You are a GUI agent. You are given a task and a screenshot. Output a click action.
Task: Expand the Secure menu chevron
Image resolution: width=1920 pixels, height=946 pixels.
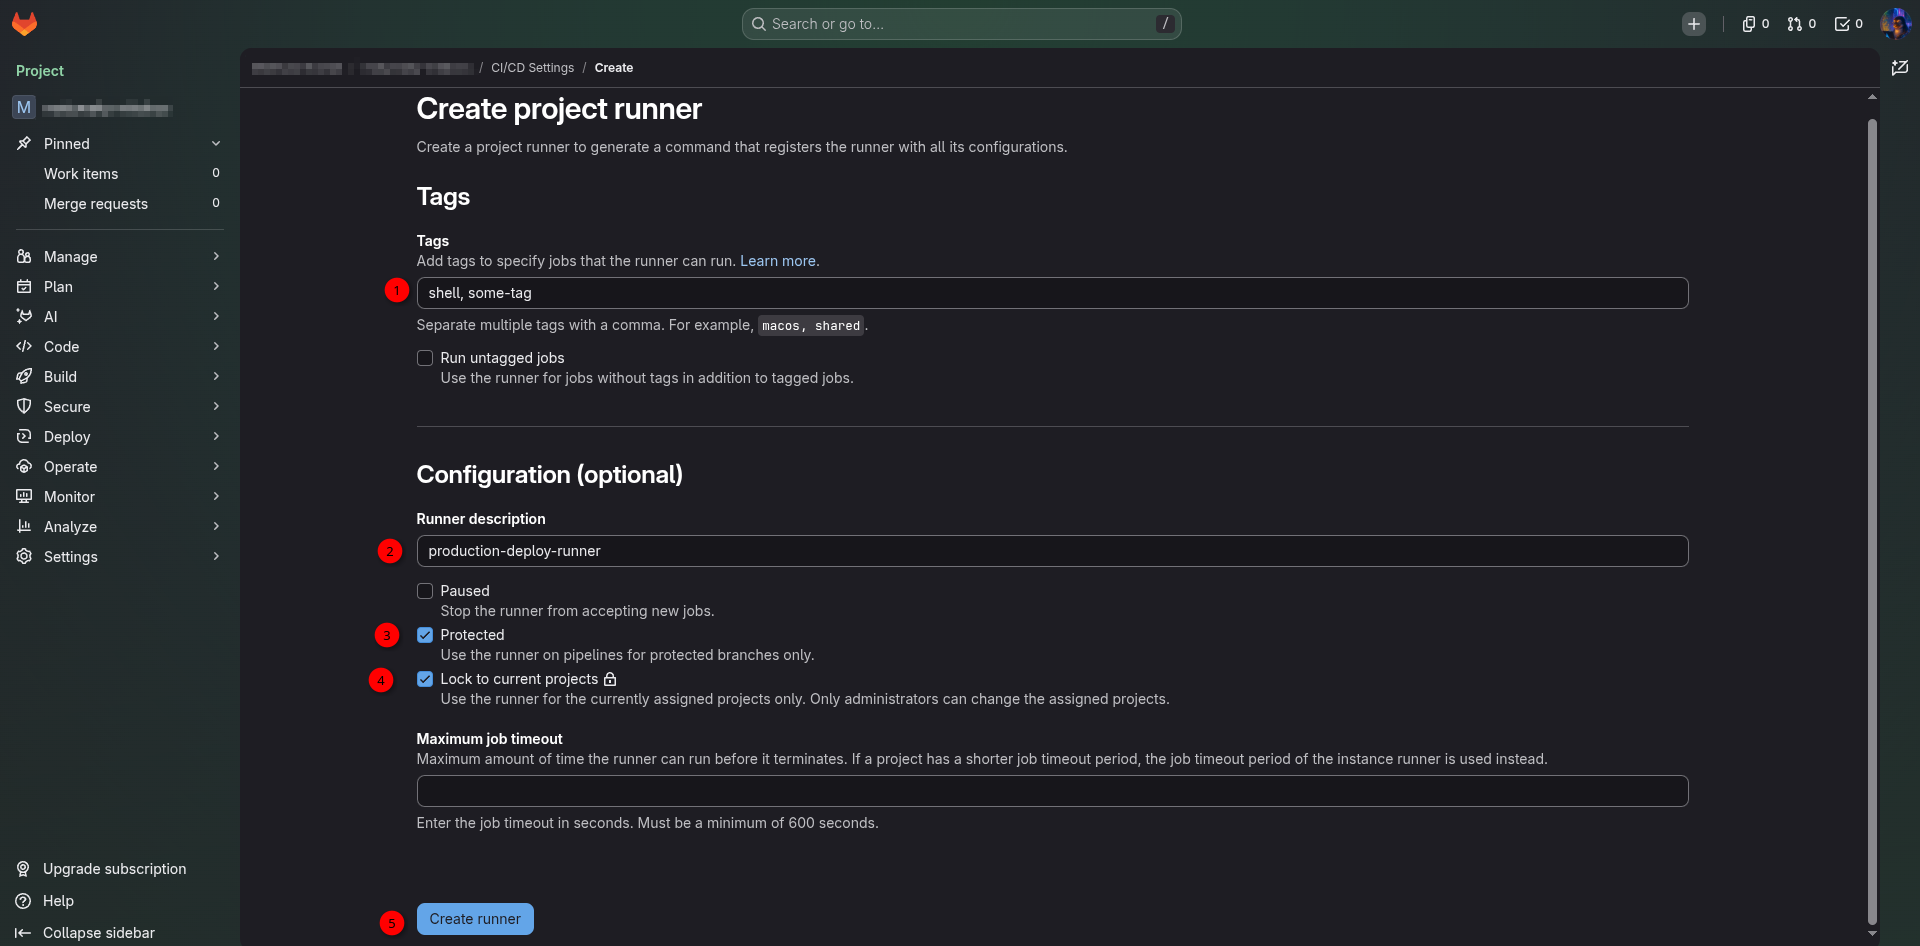216,407
